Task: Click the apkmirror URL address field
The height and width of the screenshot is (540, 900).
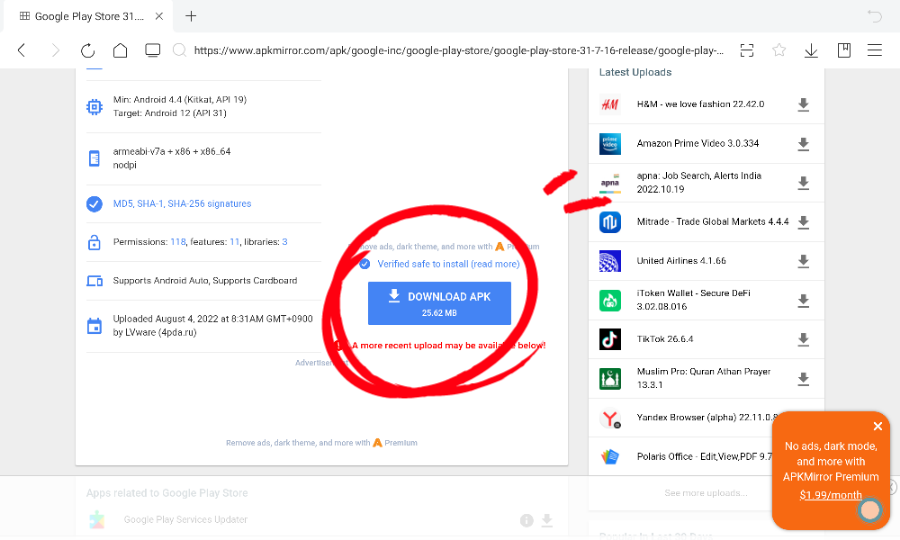Action: tap(459, 50)
